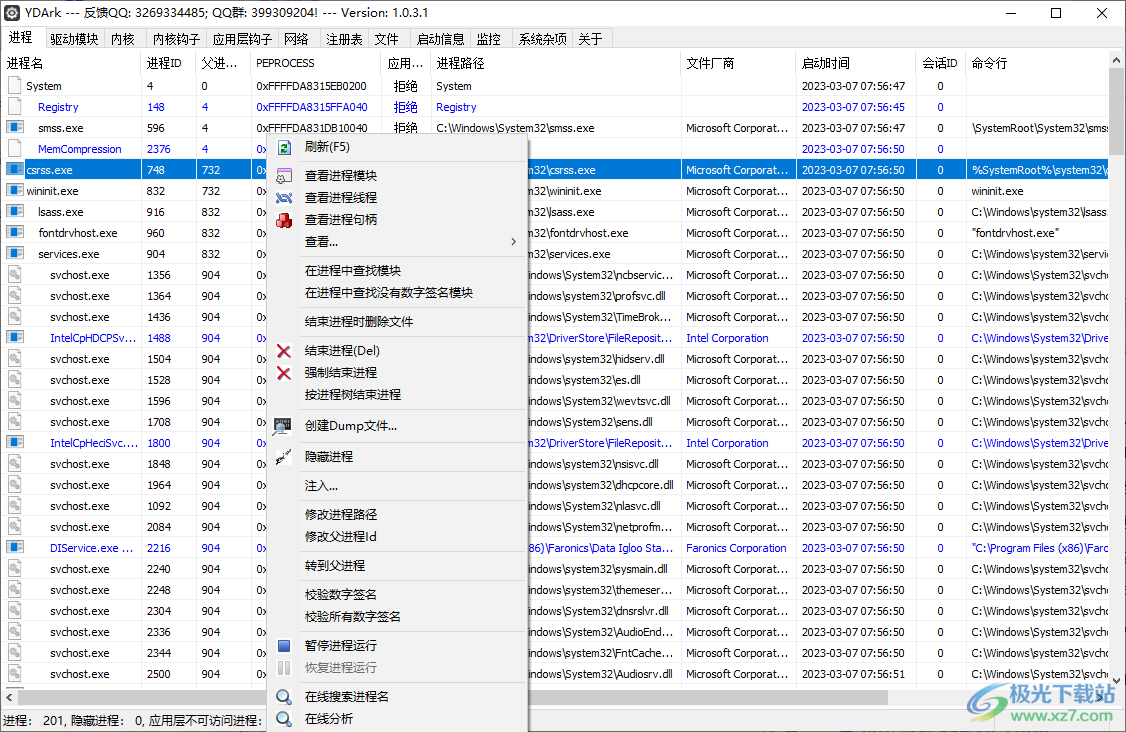The width and height of the screenshot is (1126, 732).
Task: Click the blue square suspend icon beside 暂停进程运行
Action: pos(284,646)
